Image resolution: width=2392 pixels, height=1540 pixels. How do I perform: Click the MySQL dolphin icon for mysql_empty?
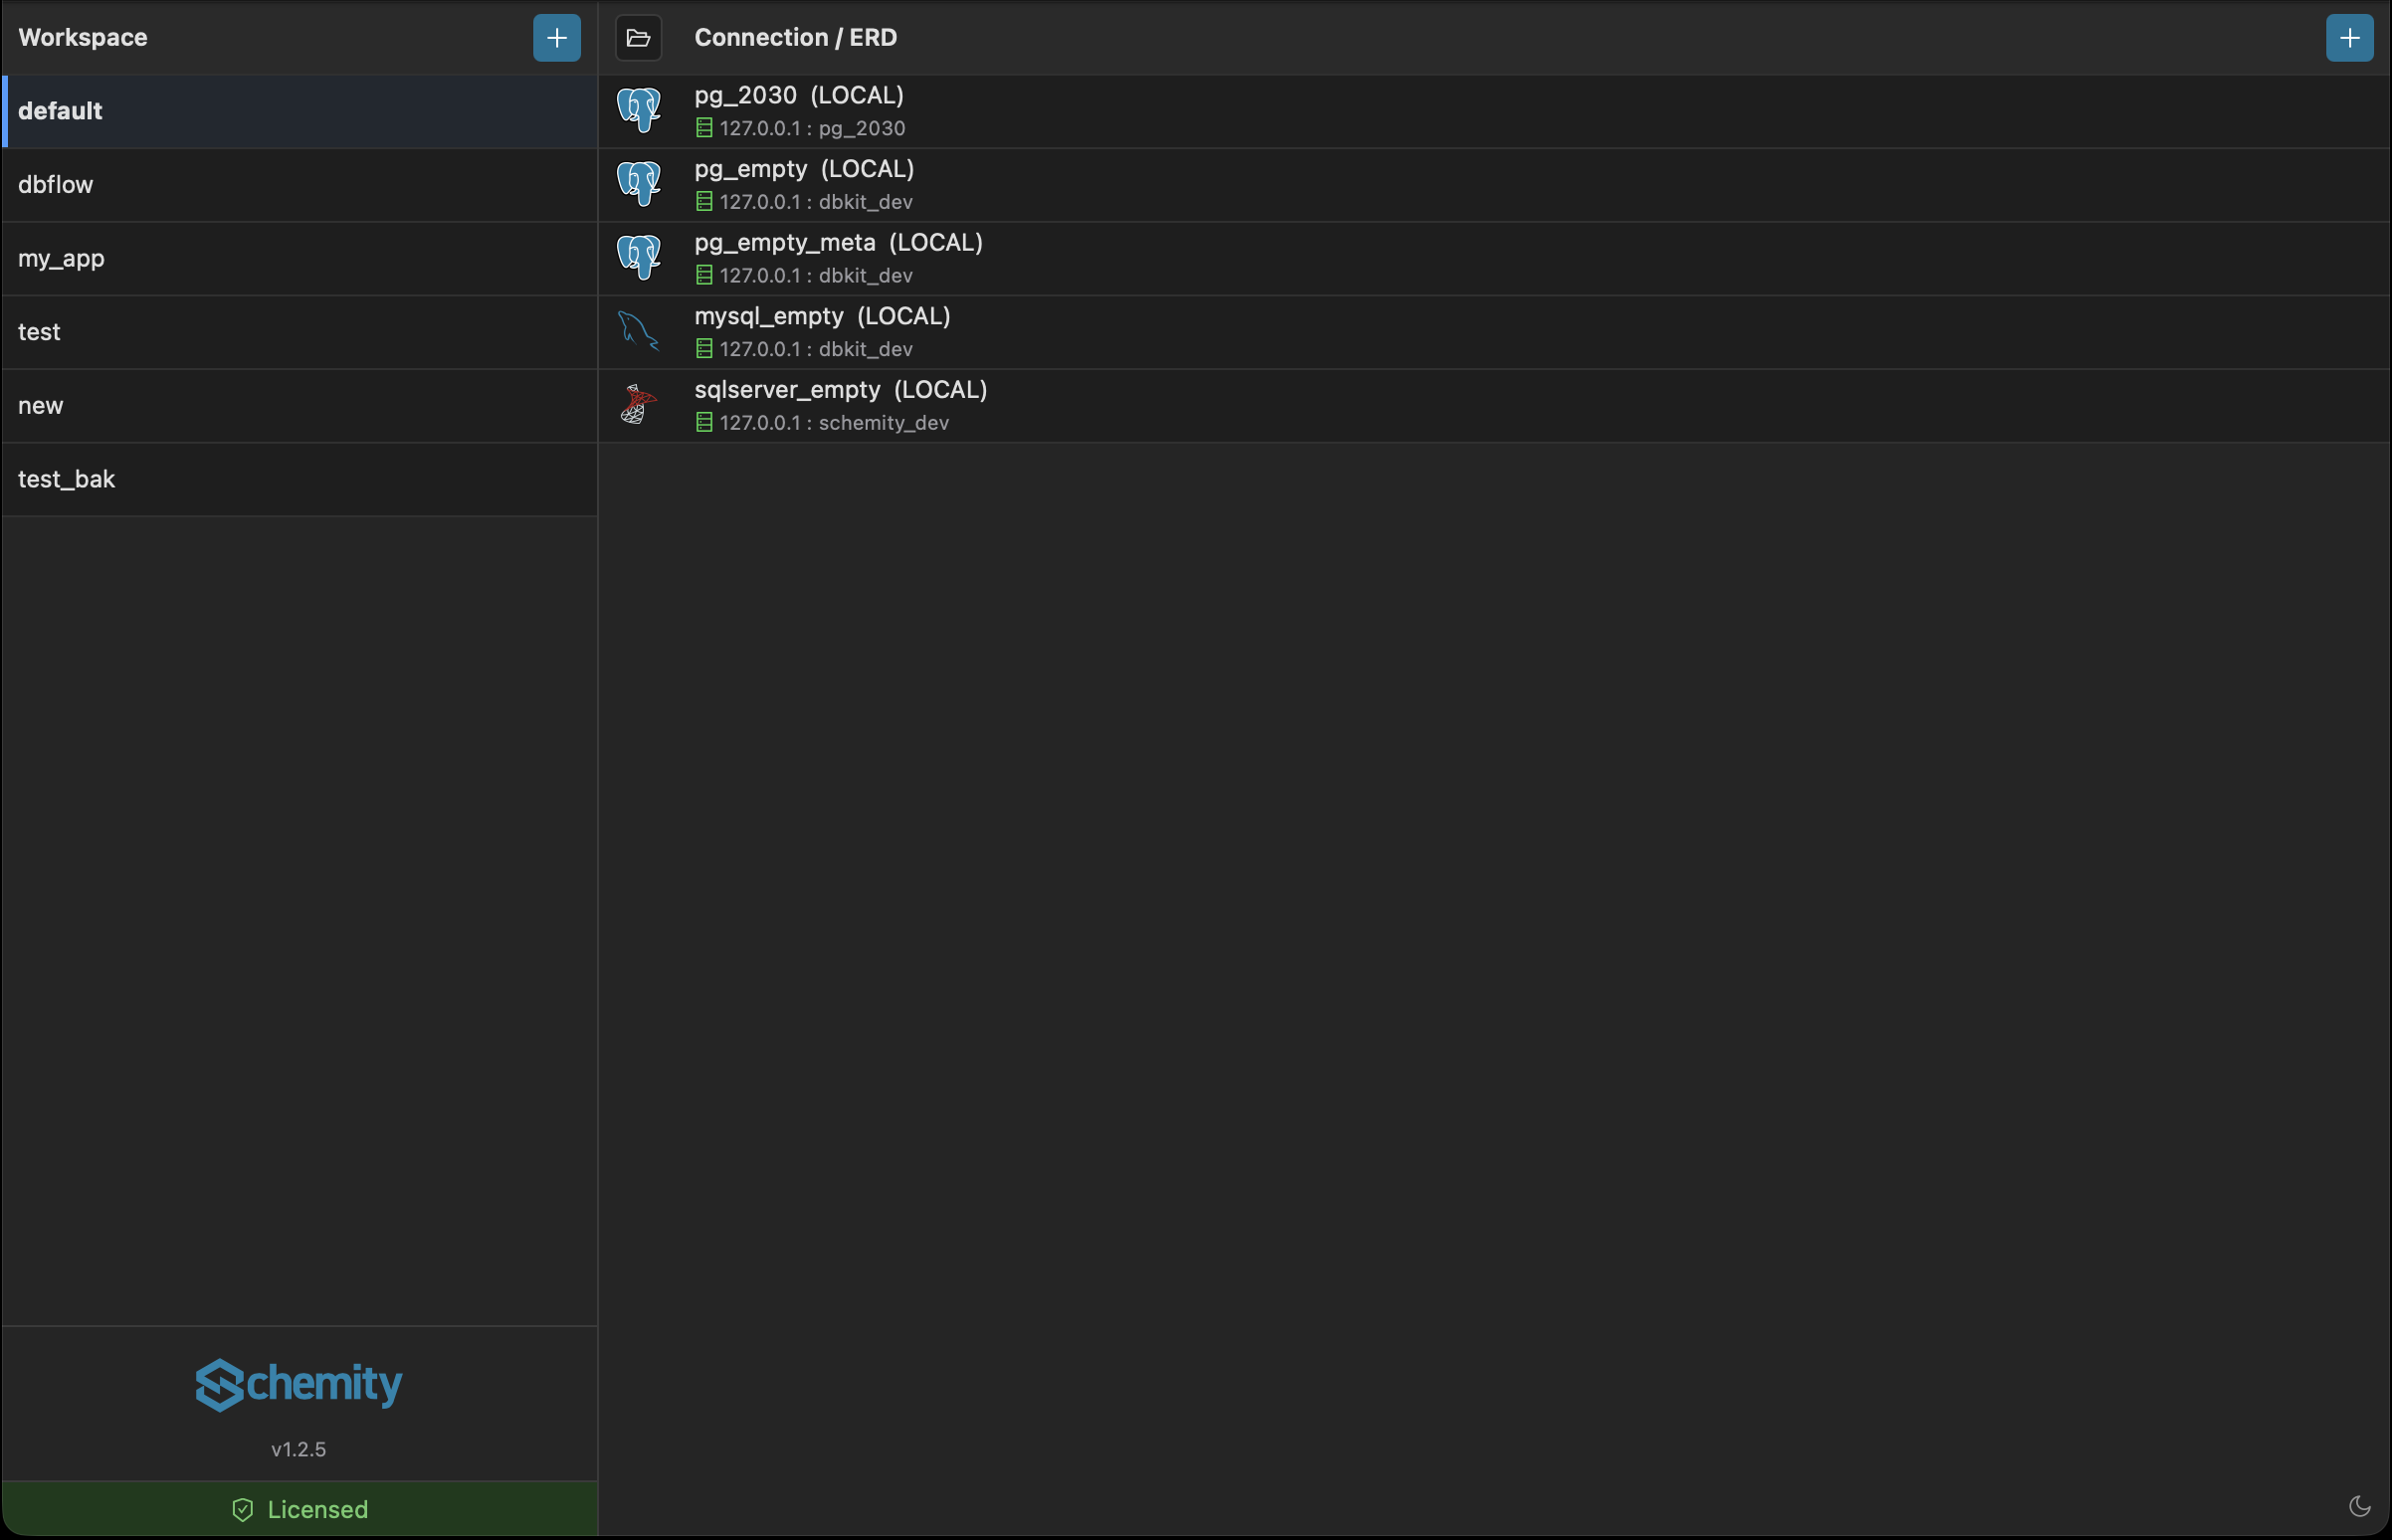638,331
